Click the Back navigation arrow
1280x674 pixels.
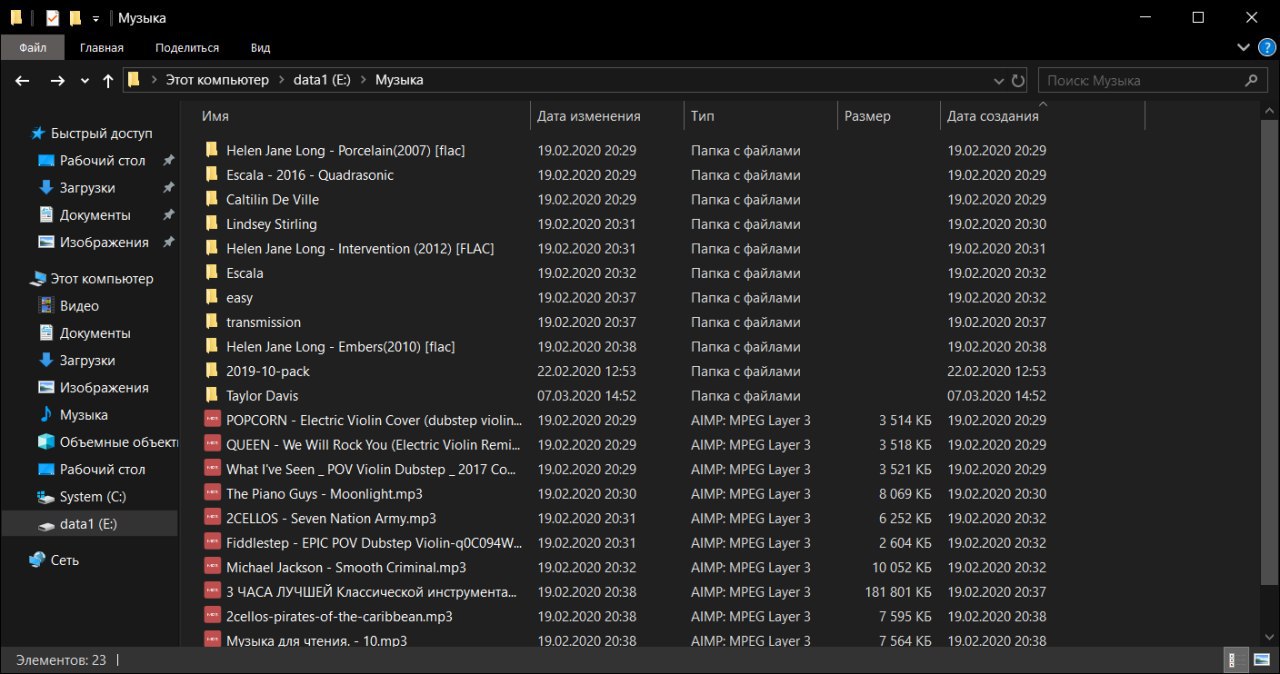22,81
